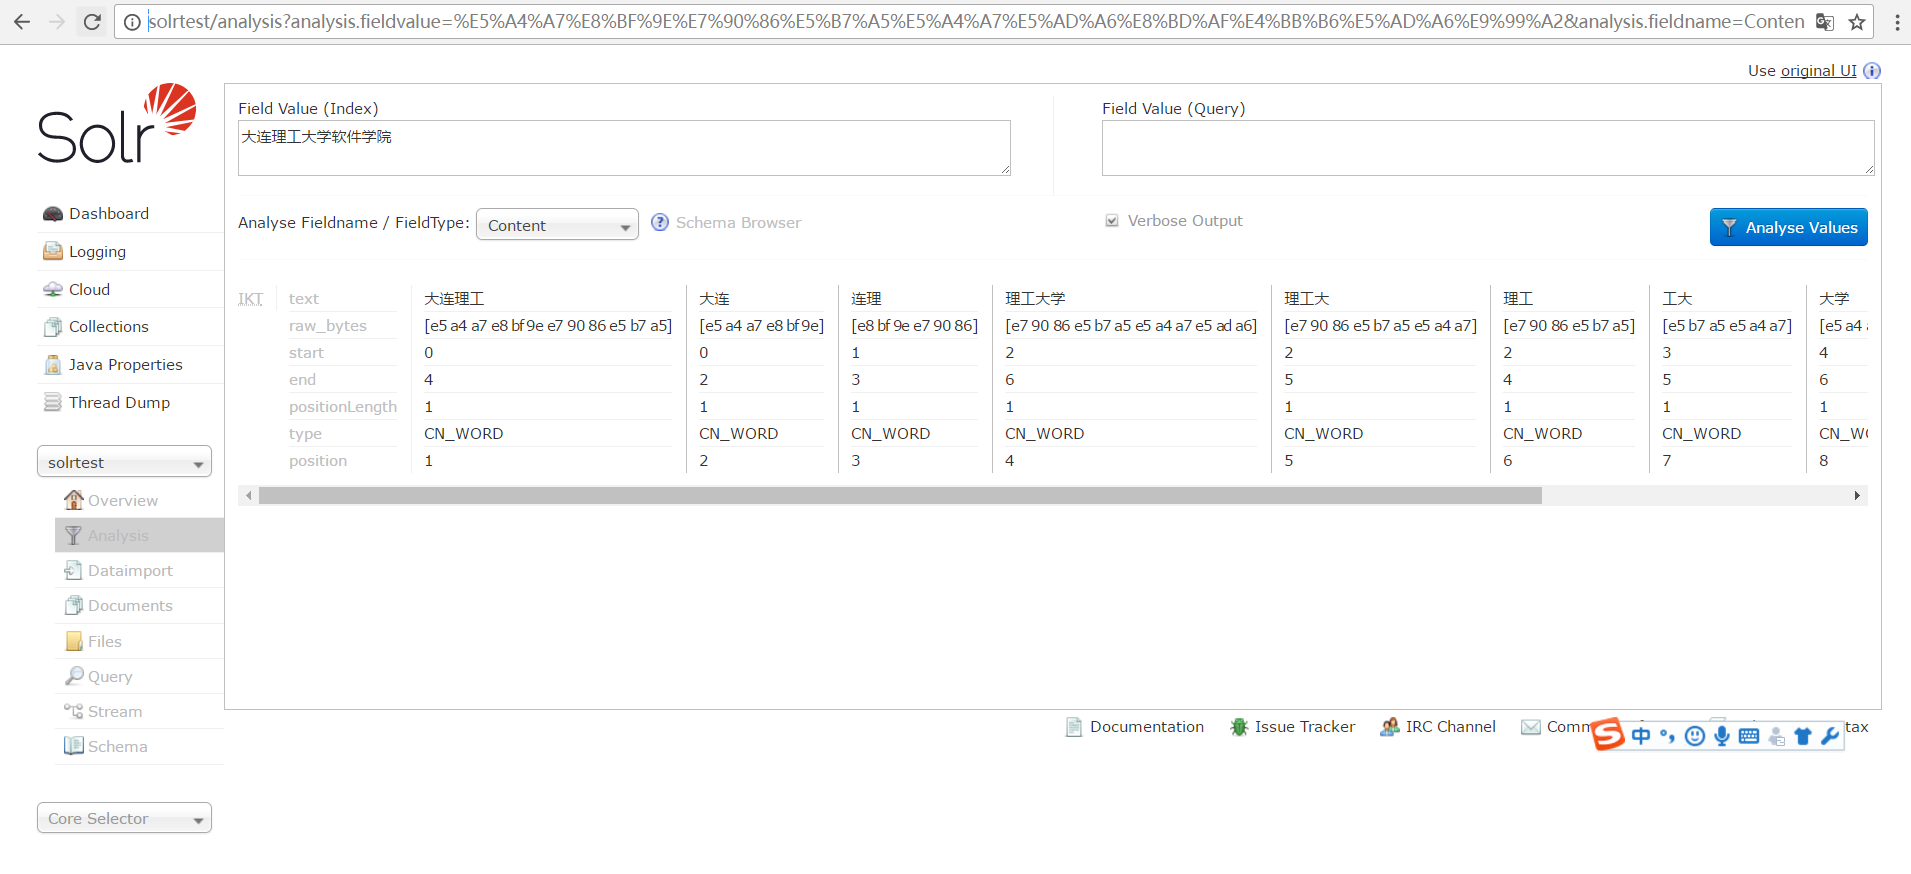1911x874 pixels.
Task: Click the token text 理工大学
Action: pyautogui.click(x=1035, y=299)
